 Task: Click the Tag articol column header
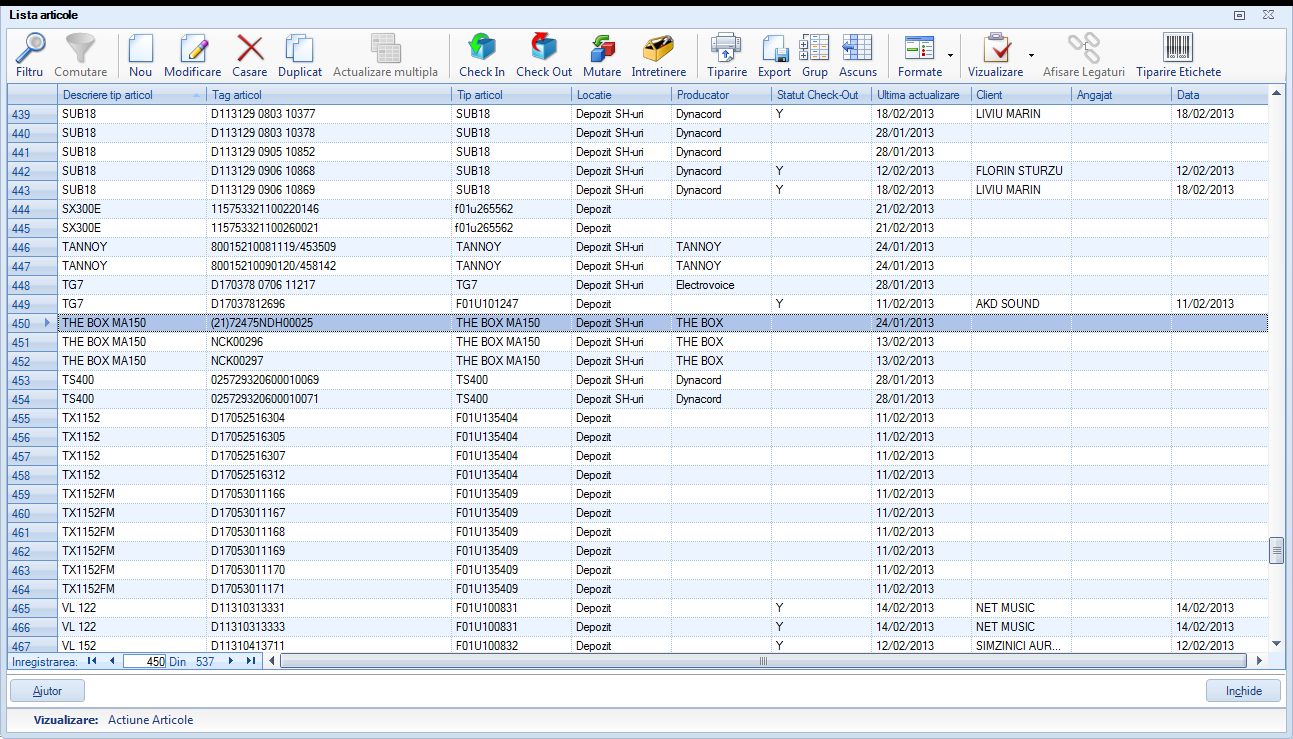point(329,95)
